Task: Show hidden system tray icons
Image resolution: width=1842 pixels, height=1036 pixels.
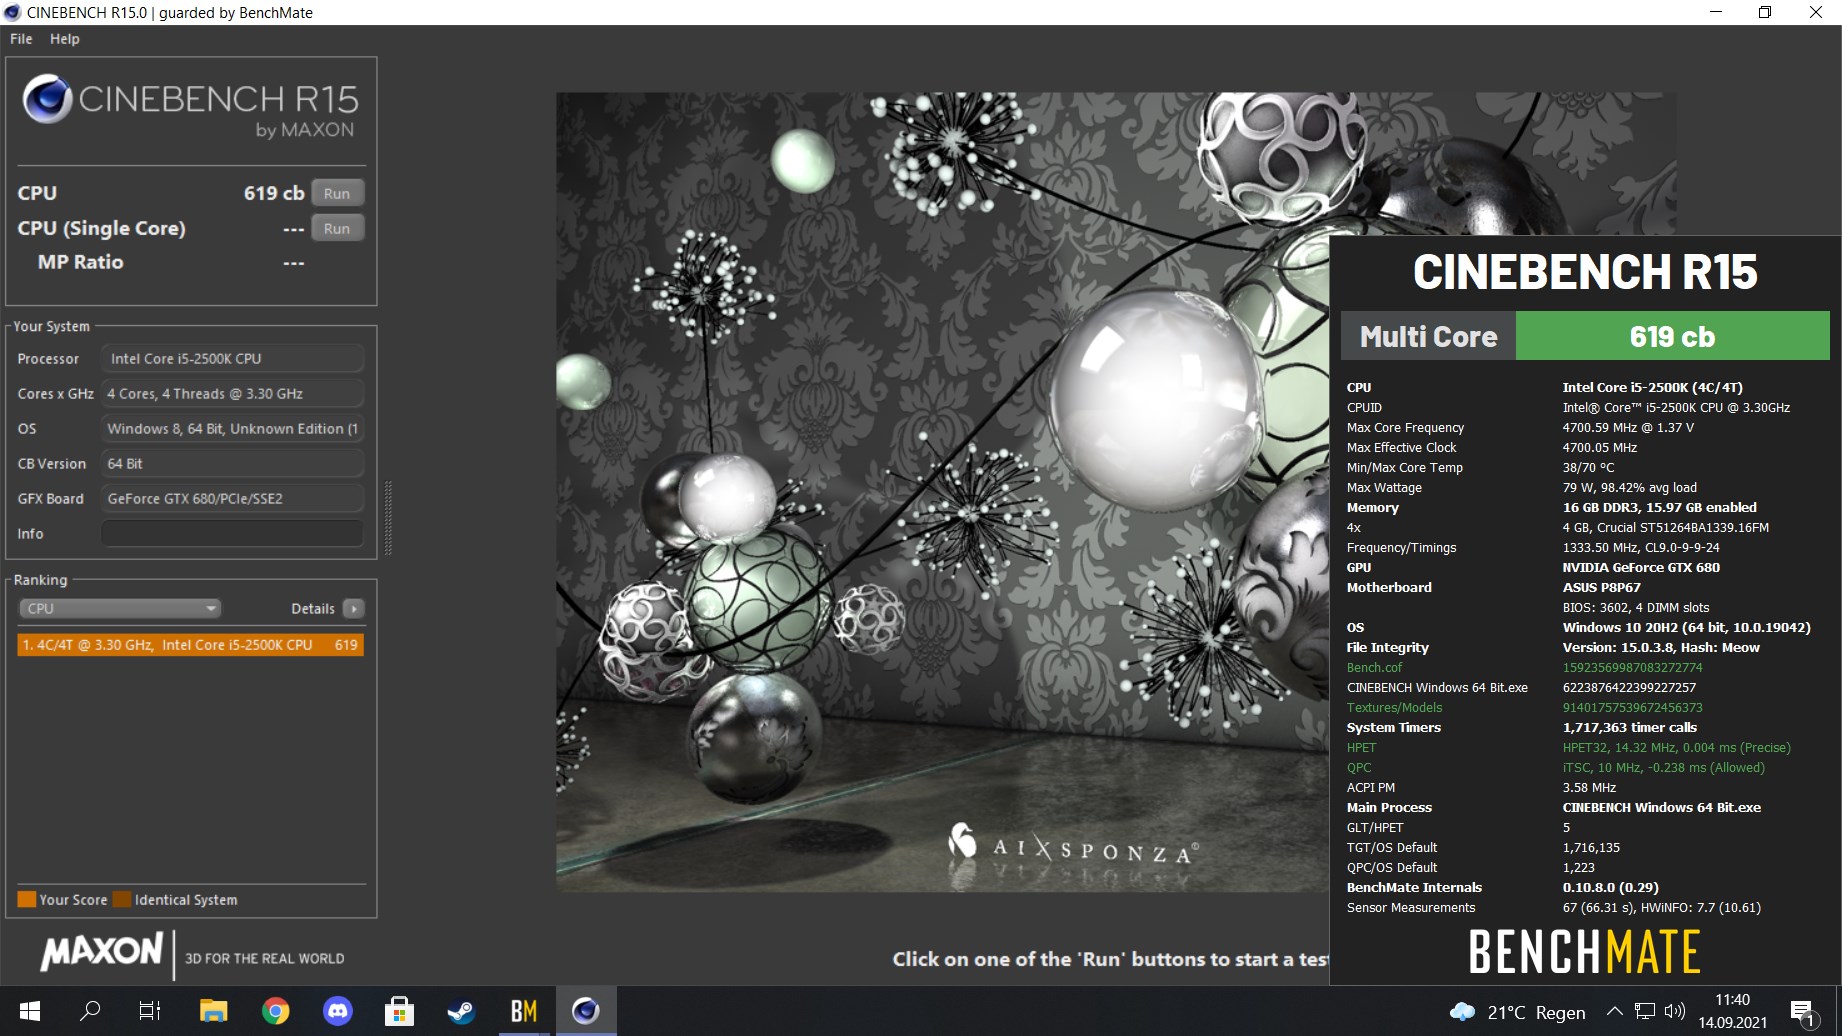Action: [x=1614, y=1011]
